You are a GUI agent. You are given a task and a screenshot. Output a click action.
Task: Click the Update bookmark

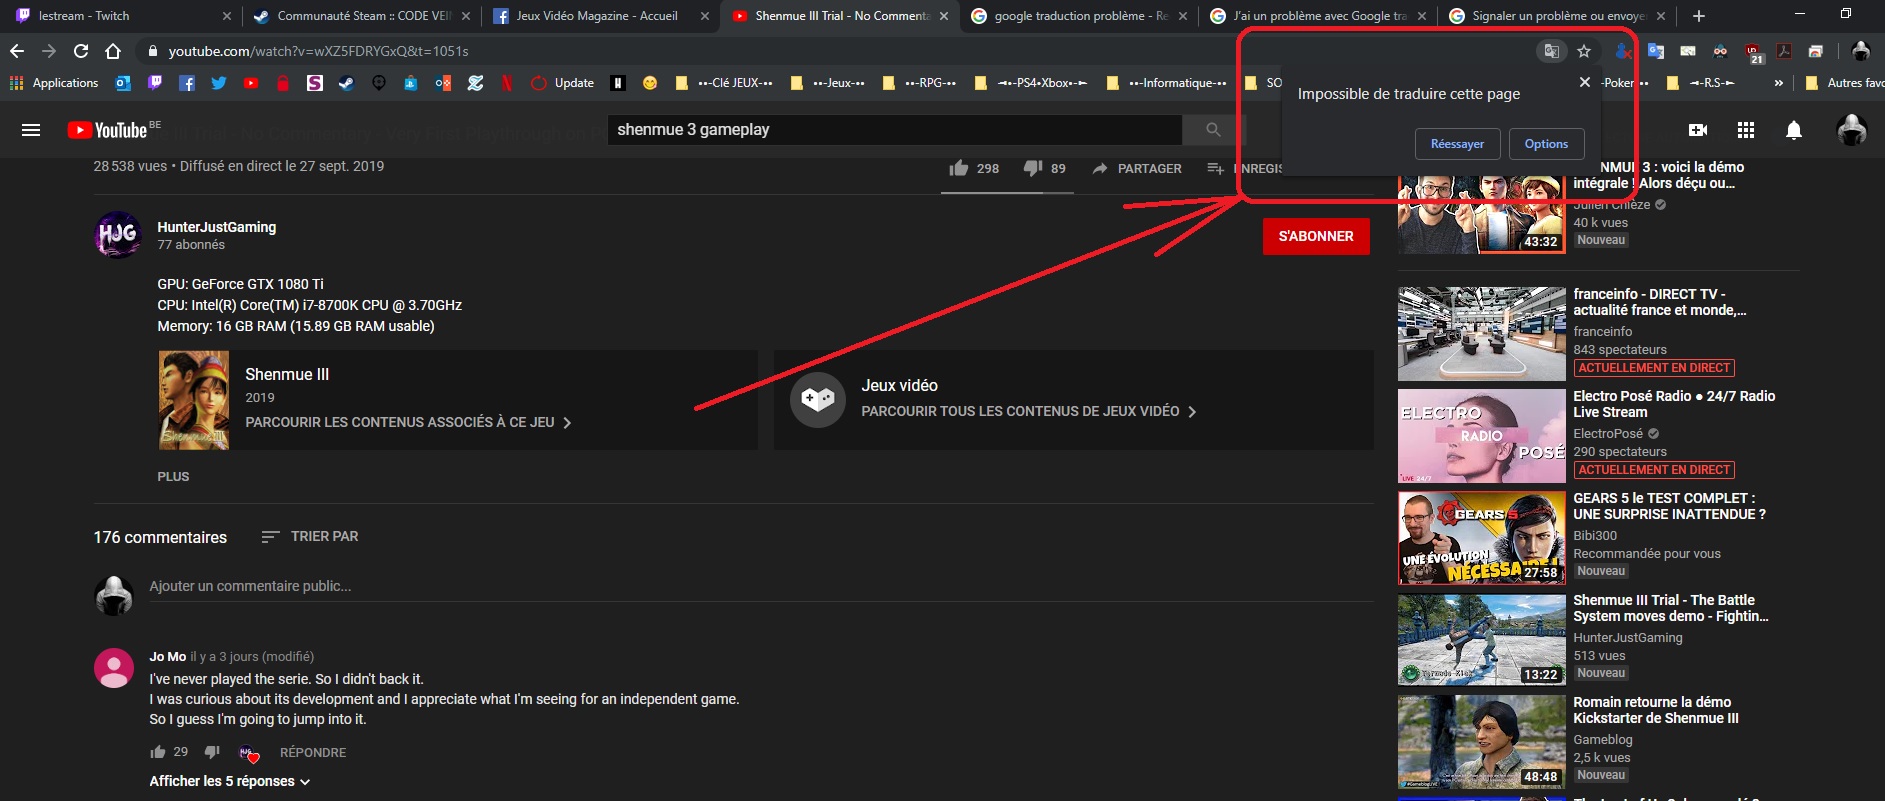pos(562,83)
